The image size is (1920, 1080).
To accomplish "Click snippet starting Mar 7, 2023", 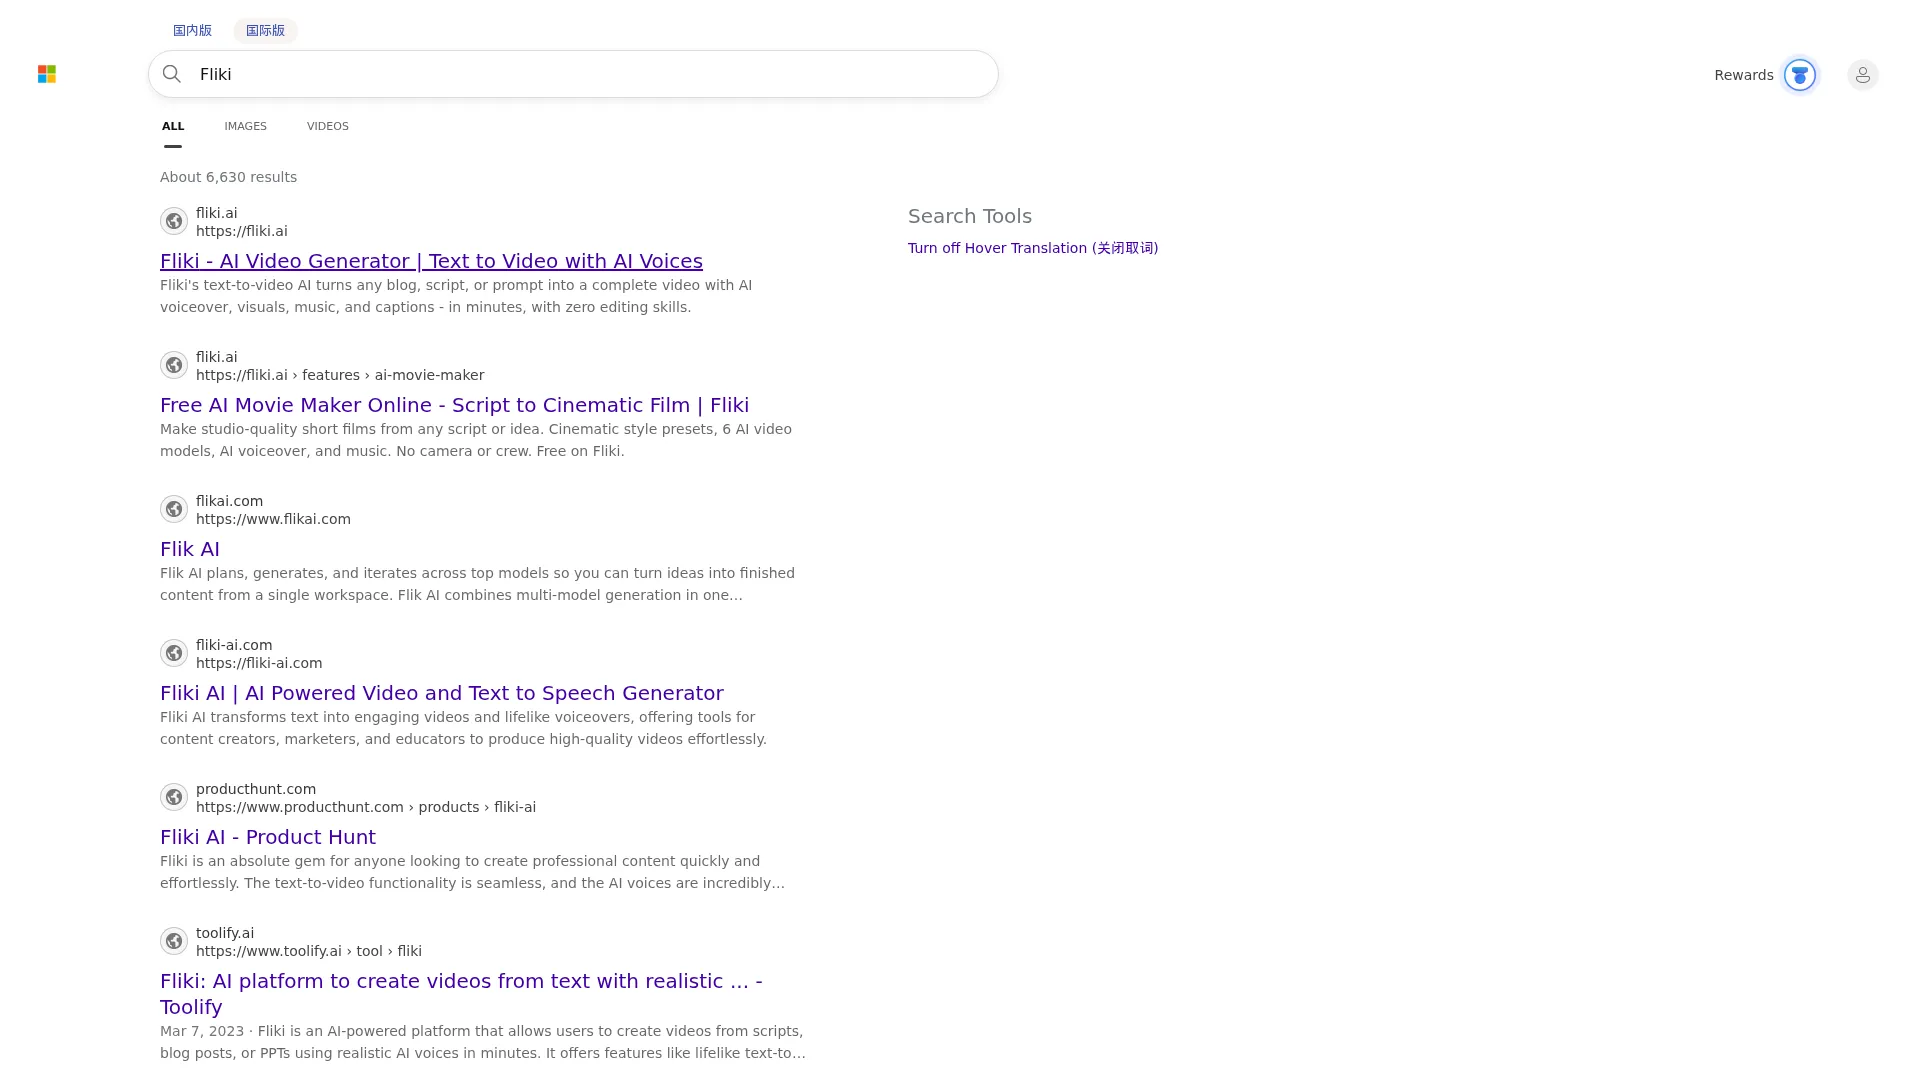I will (x=483, y=1042).
